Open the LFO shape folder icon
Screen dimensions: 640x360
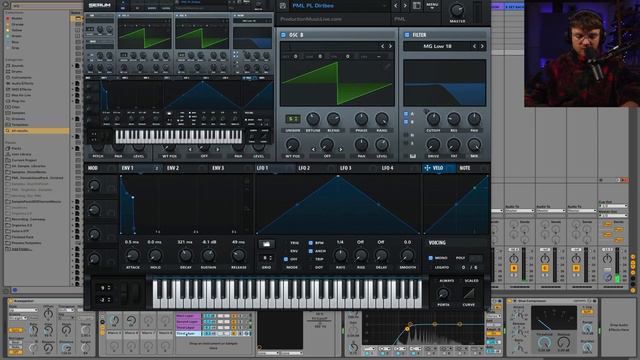point(266,244)
